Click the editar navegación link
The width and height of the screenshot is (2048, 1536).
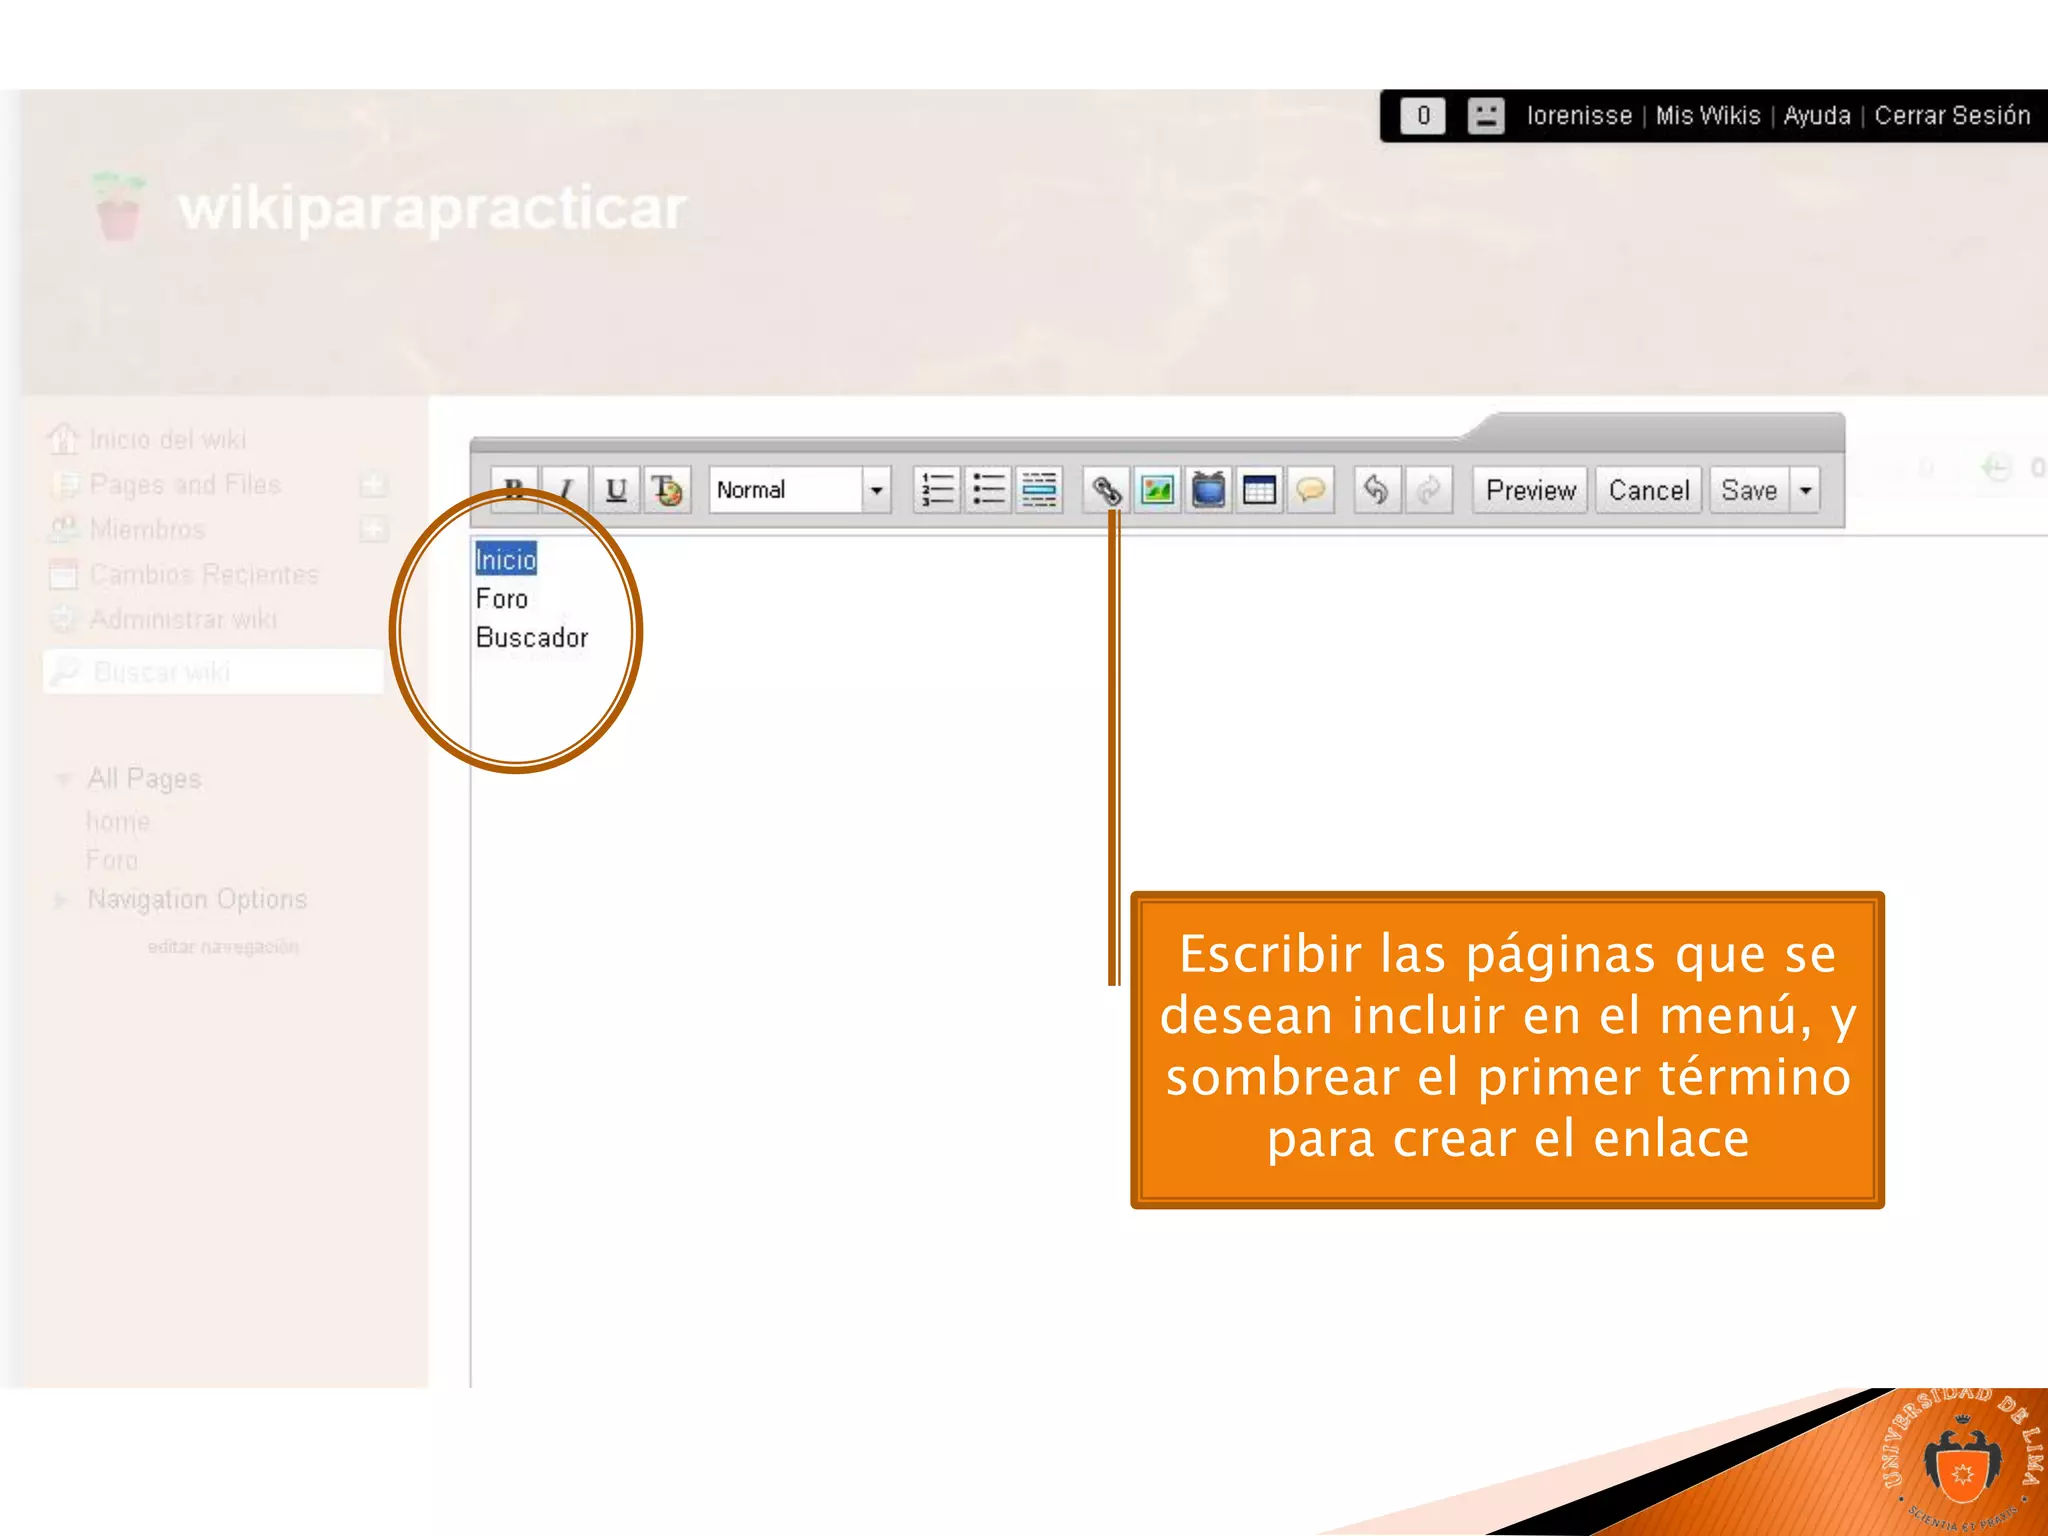[223, 946]
